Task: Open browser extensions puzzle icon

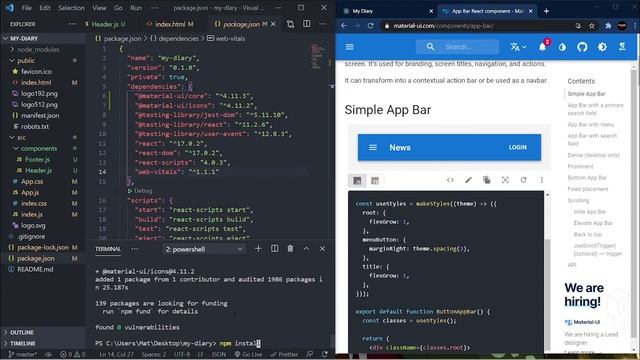Action: click(608, 26)
